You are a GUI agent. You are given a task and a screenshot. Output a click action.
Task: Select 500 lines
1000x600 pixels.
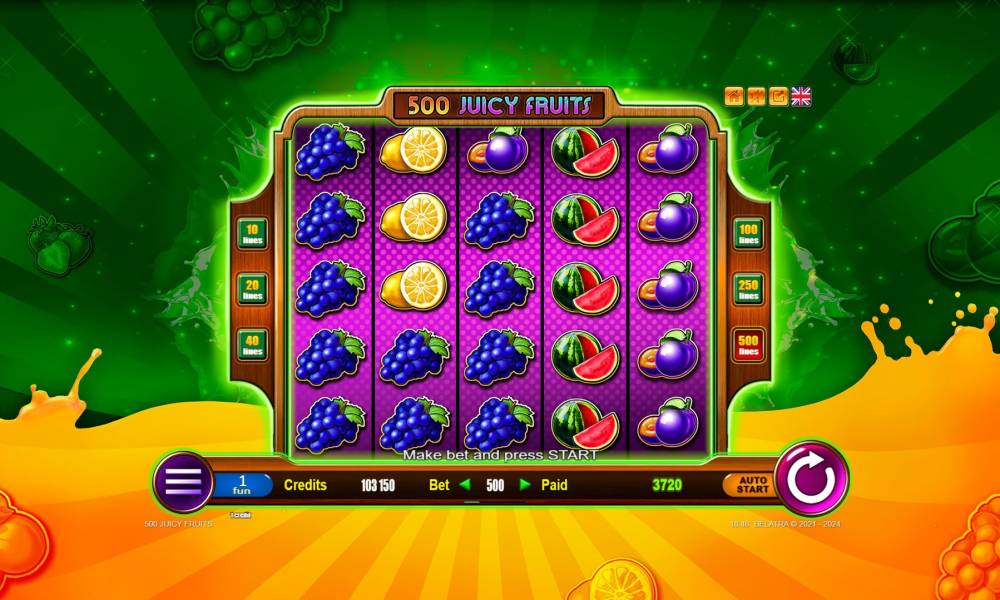(748, 345)
